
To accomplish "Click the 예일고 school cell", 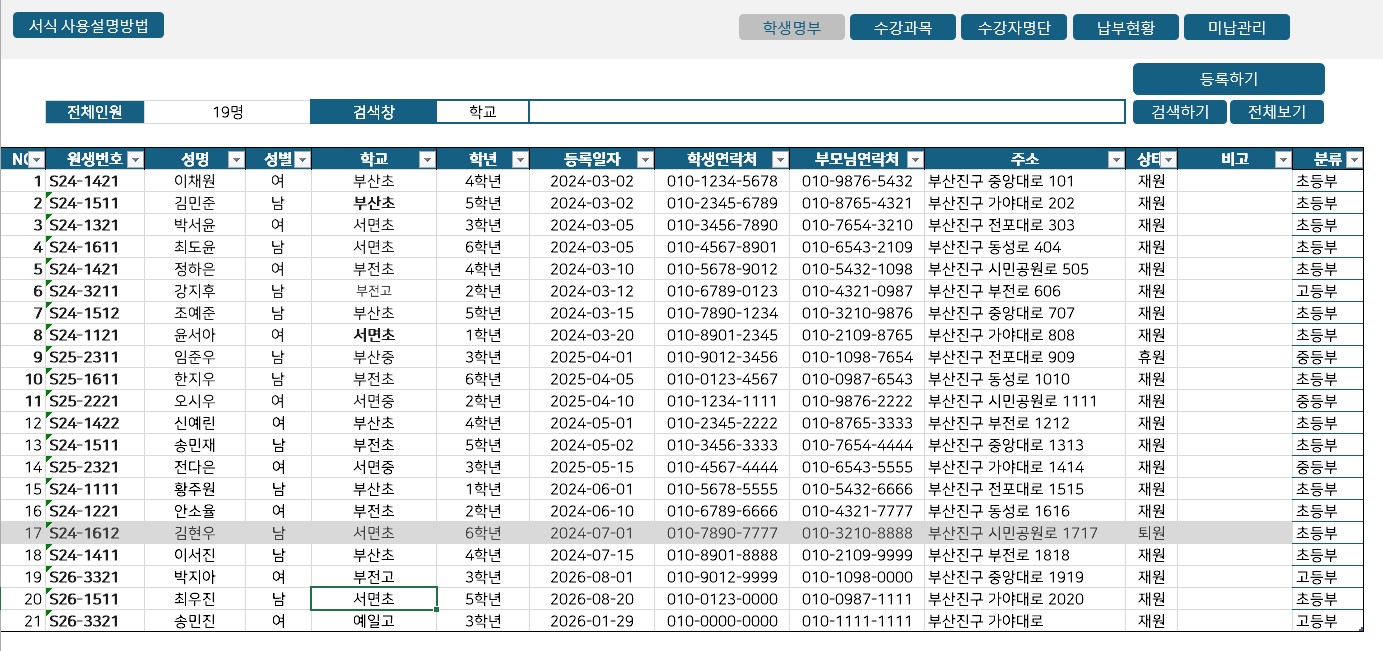I will click(373, 621).
